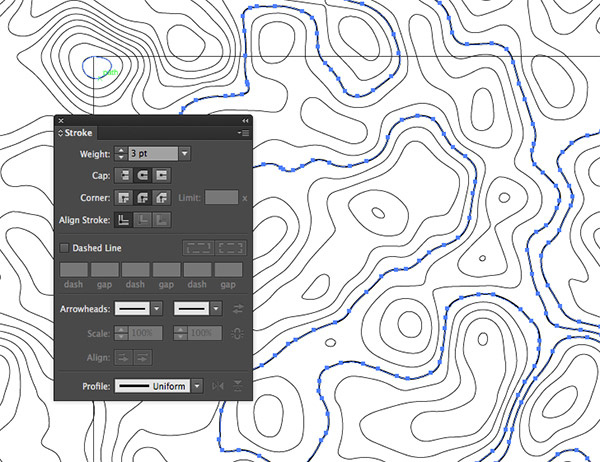The image size is (600, 462).
Task: Select the Butt Cap icon
Action: tap(123, 175)
